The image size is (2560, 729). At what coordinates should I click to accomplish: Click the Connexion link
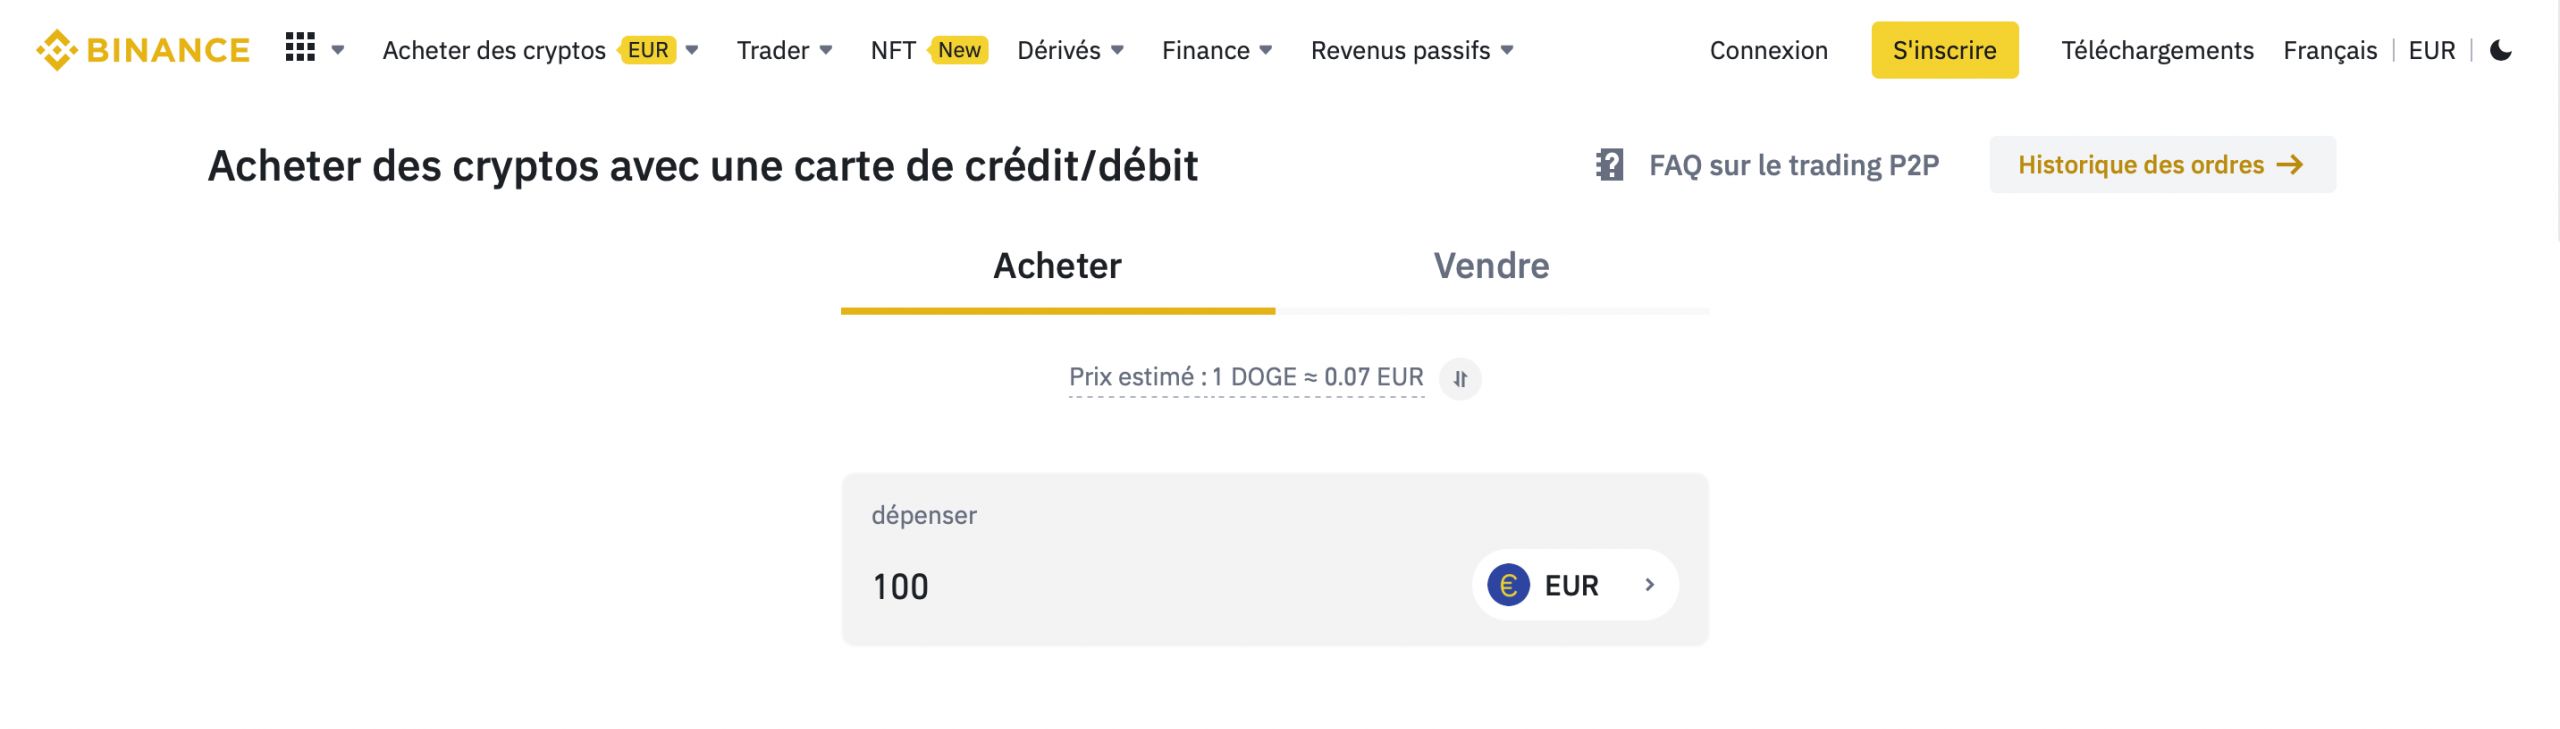coord(1768,50)
